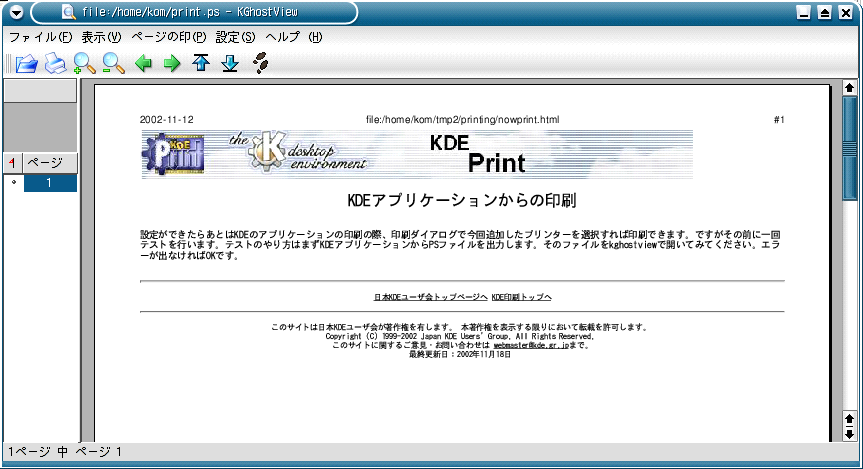Zoom in with the magnifier plus icon
This screenshot has width=863, height=469.
click(84, 65)
